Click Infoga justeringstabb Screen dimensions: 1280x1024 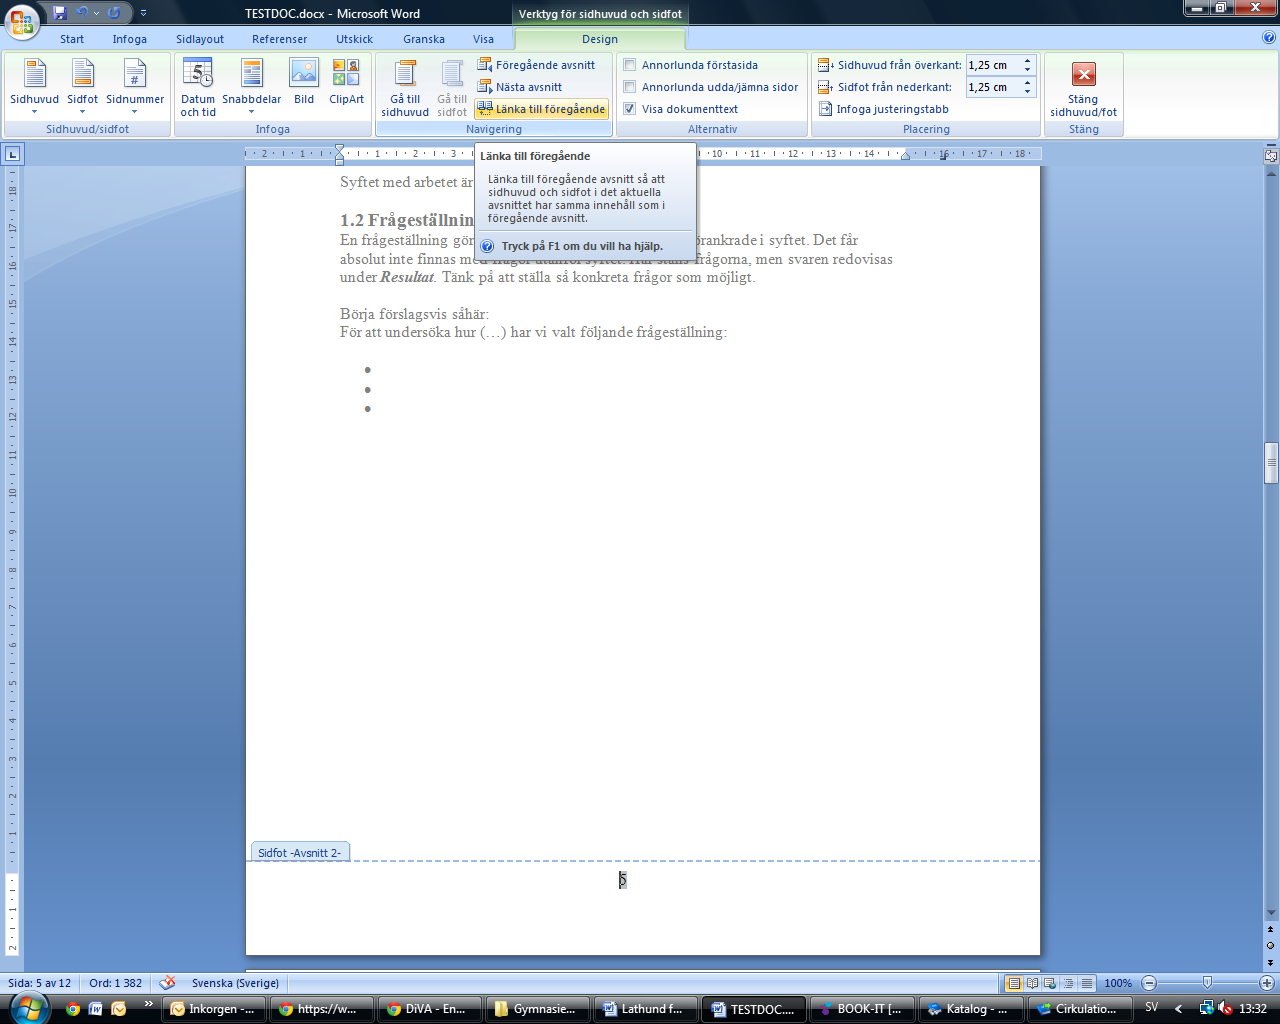click(x=884, y=109)
